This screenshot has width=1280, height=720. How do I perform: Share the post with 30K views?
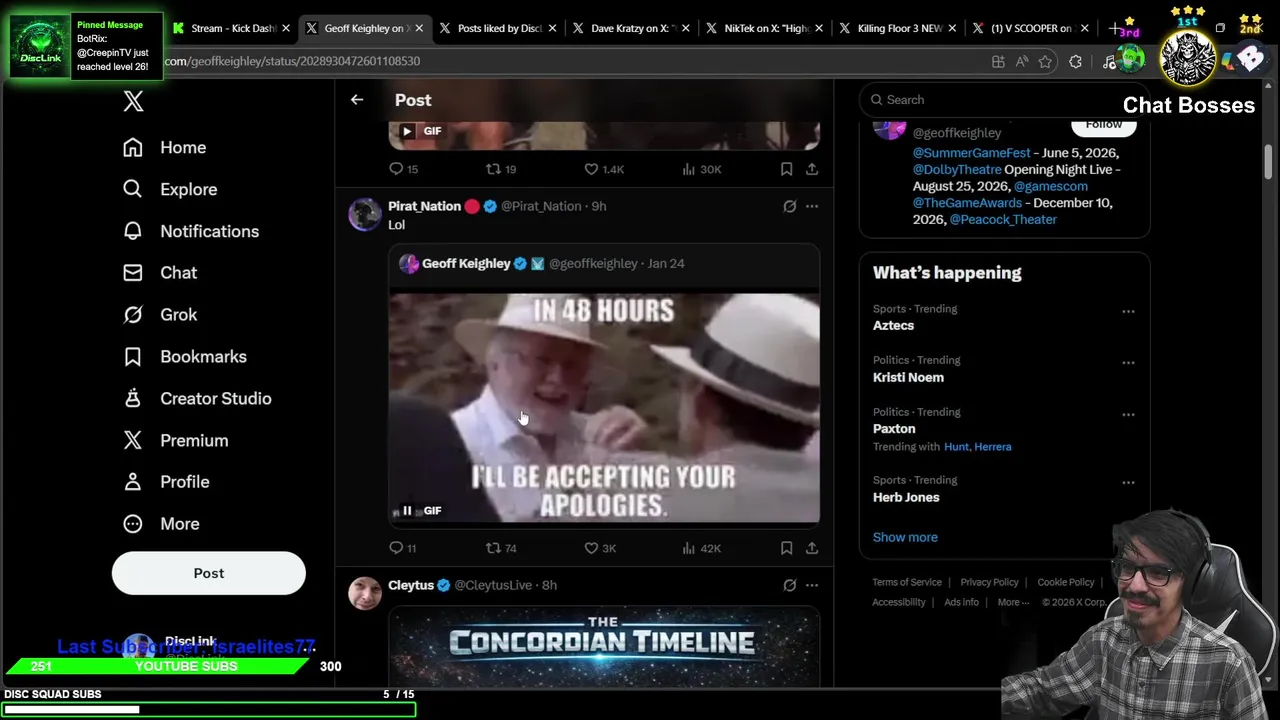point(812,169)
